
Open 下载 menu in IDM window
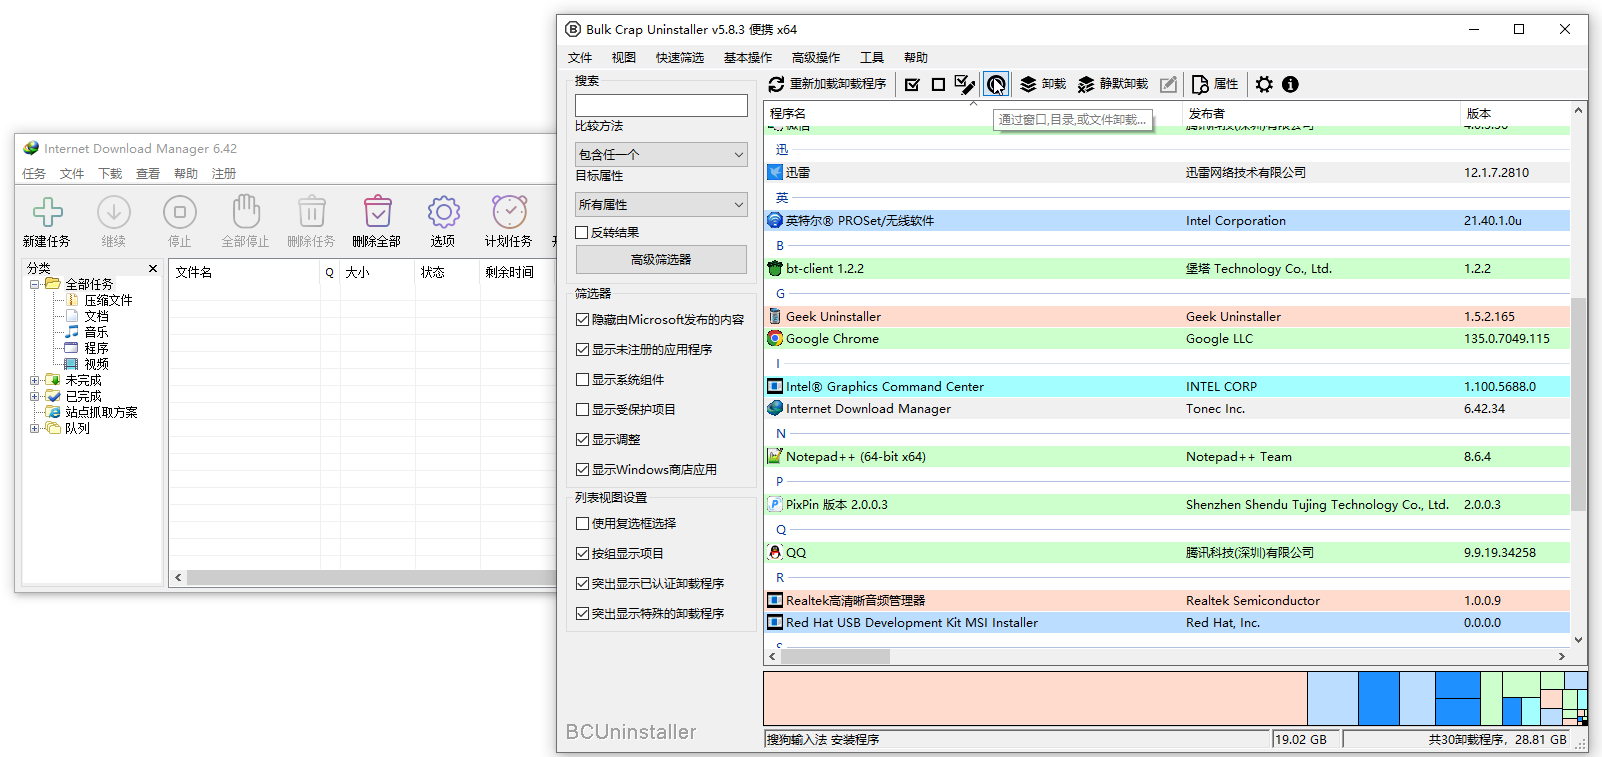pyautogui.click(x=110, y=174)
